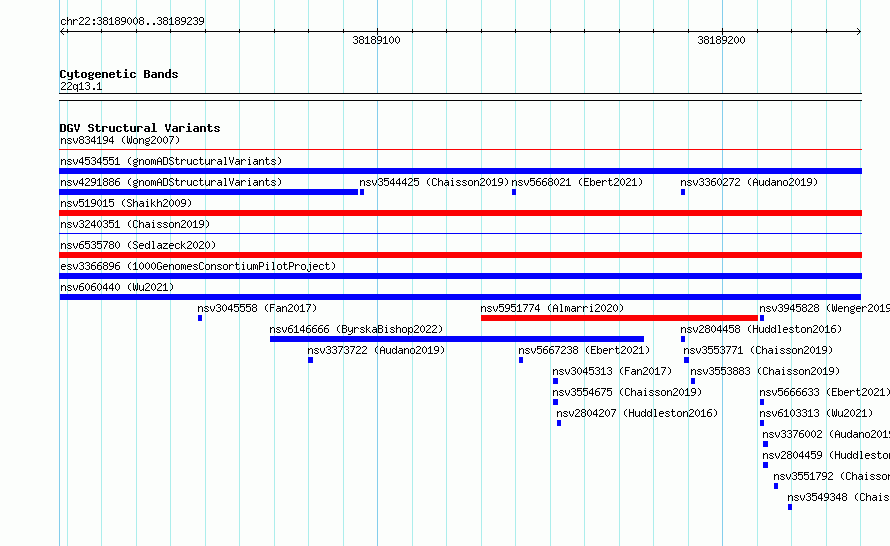This screenshot has width=890, height=546.
Task: Open the nsv4291886 (gnomADStructuralVariants) label
Action: 171,182
